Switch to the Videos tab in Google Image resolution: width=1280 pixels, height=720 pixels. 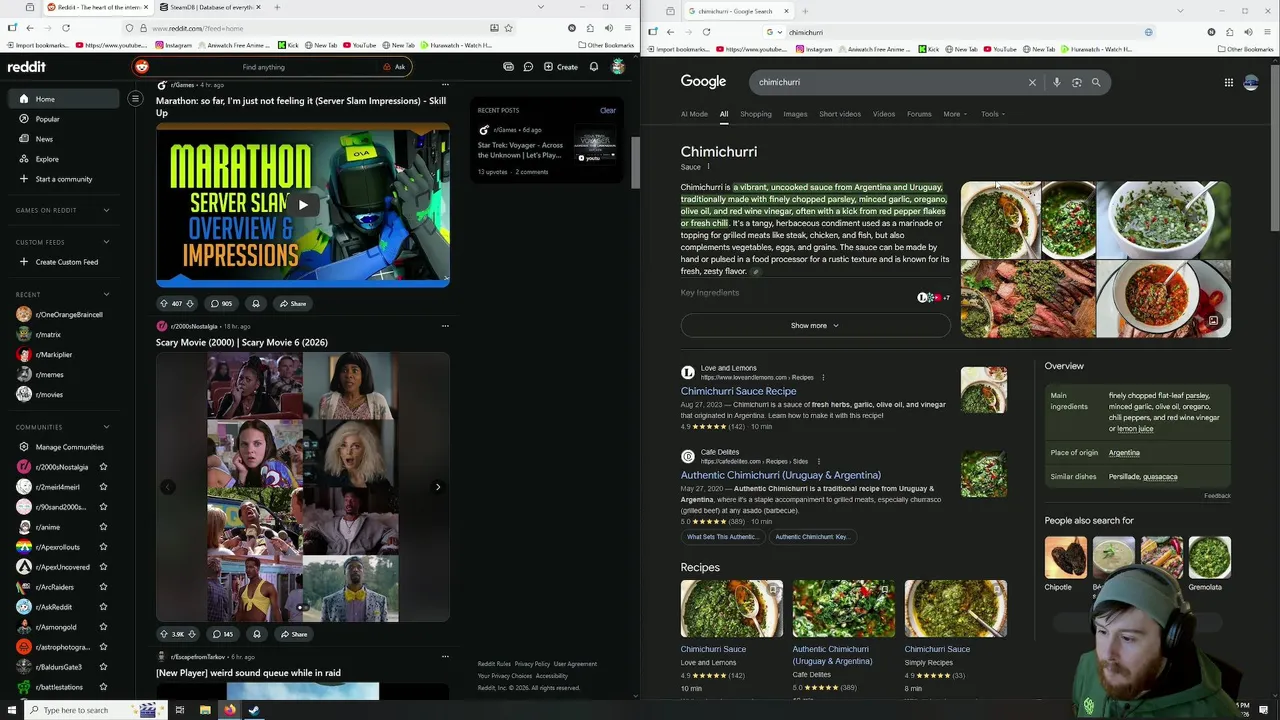[x=884, y=114]
